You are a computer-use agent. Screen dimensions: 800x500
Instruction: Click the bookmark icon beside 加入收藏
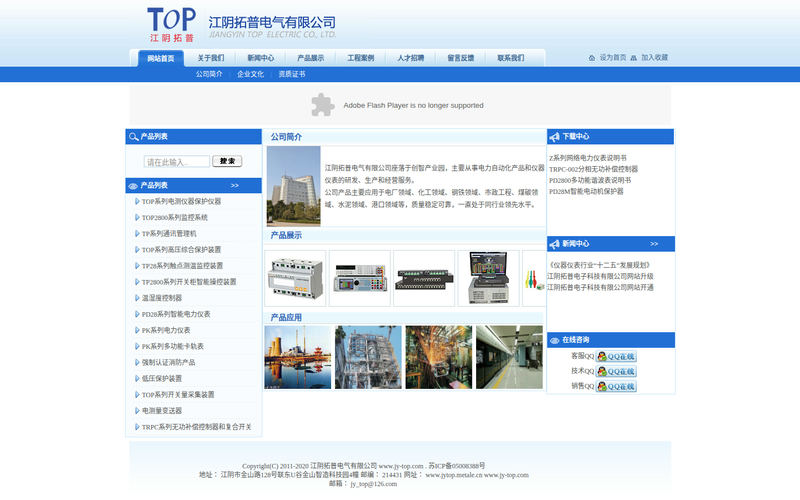click(x=634, y=58)
